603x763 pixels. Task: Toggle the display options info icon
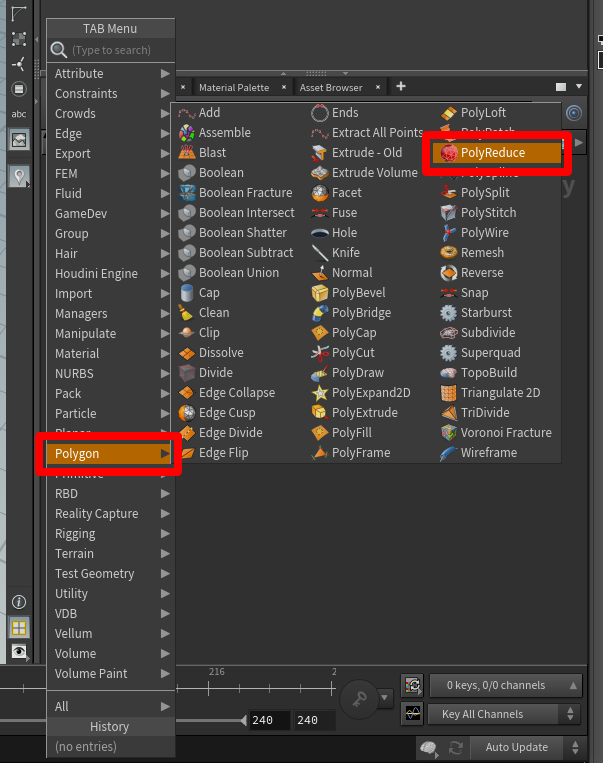tap(19, 602)
